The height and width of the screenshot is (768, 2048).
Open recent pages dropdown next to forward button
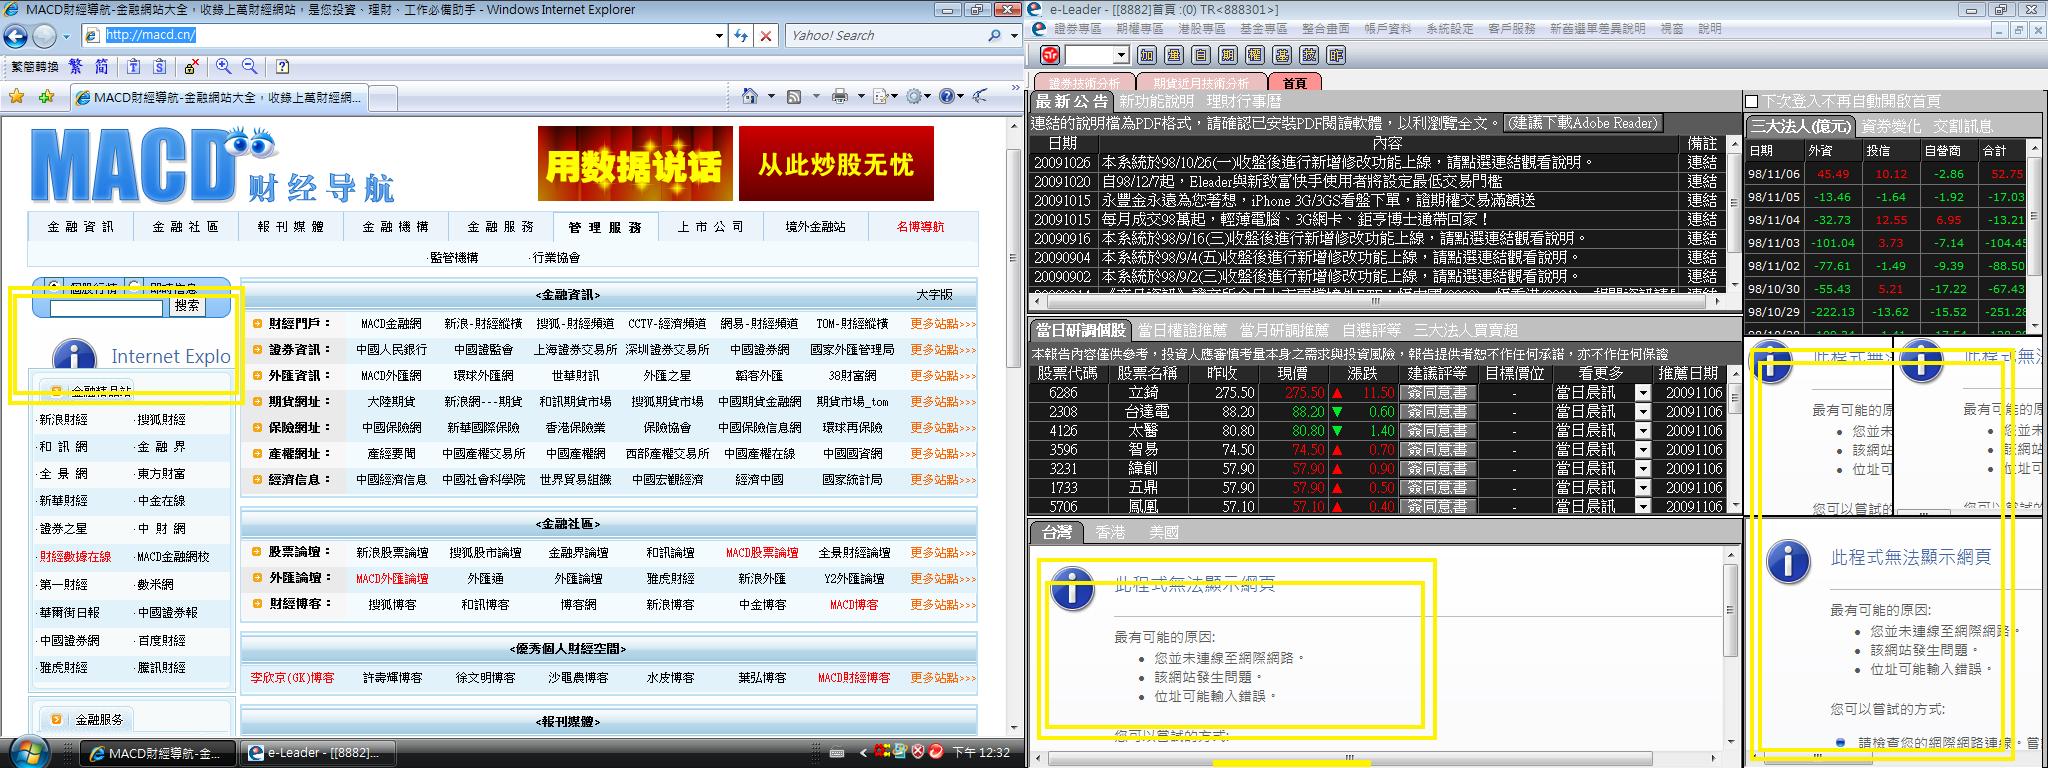pos(66,36)
